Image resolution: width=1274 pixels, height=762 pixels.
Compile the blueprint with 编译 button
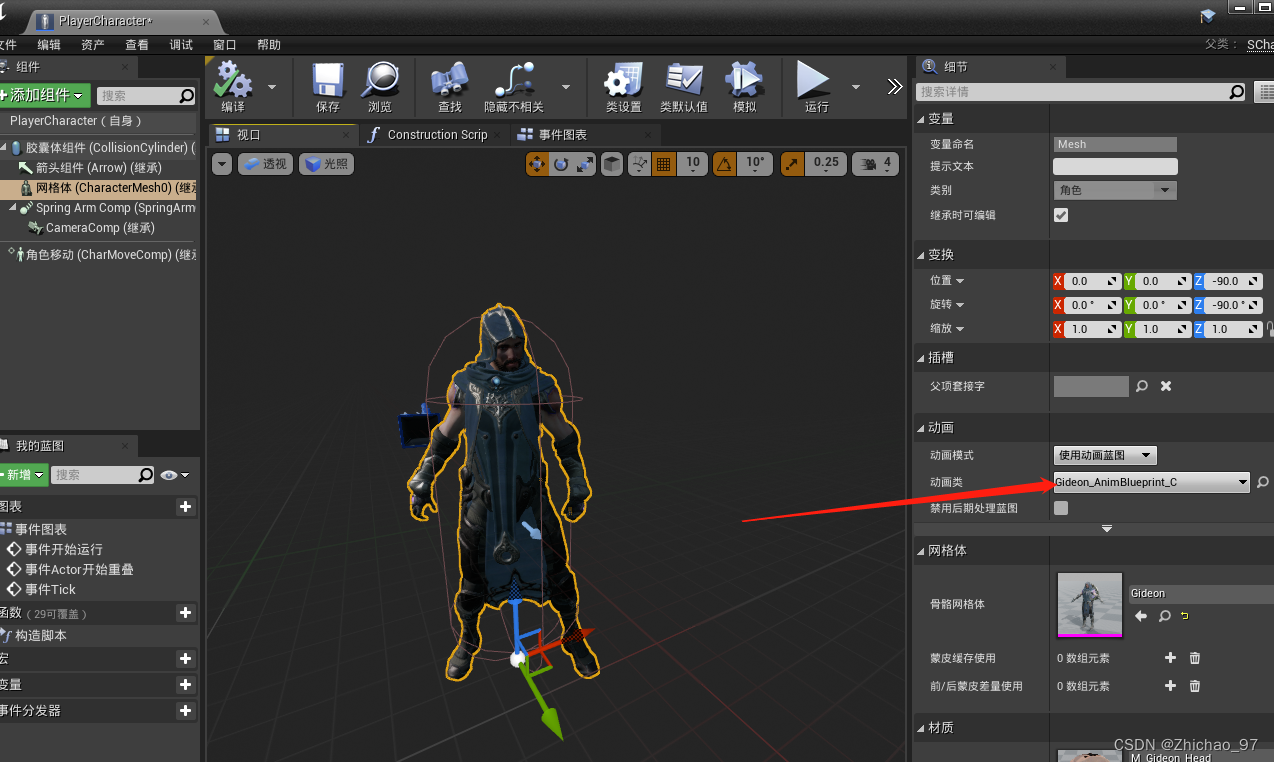(x=233, y=87)
